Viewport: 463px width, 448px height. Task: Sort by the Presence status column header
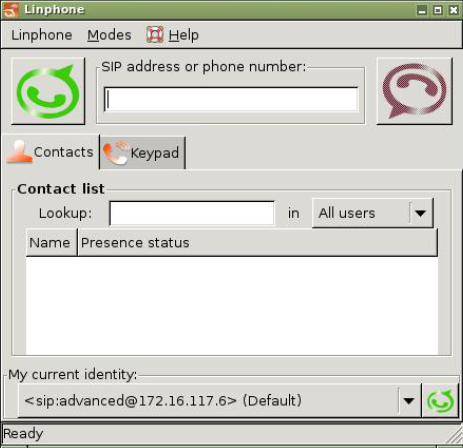pyautogui.click(x=257, y=243)
